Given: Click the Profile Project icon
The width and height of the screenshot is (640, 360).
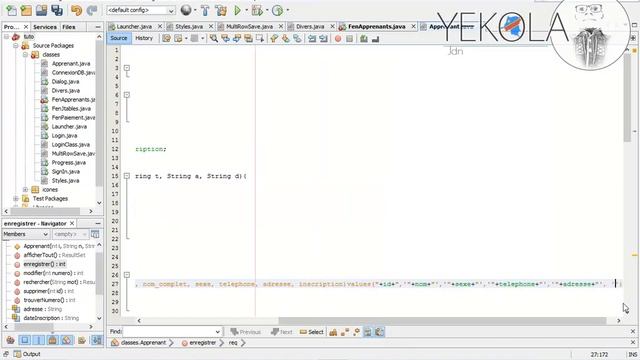Looking at the screenshot, I should 278,10.
